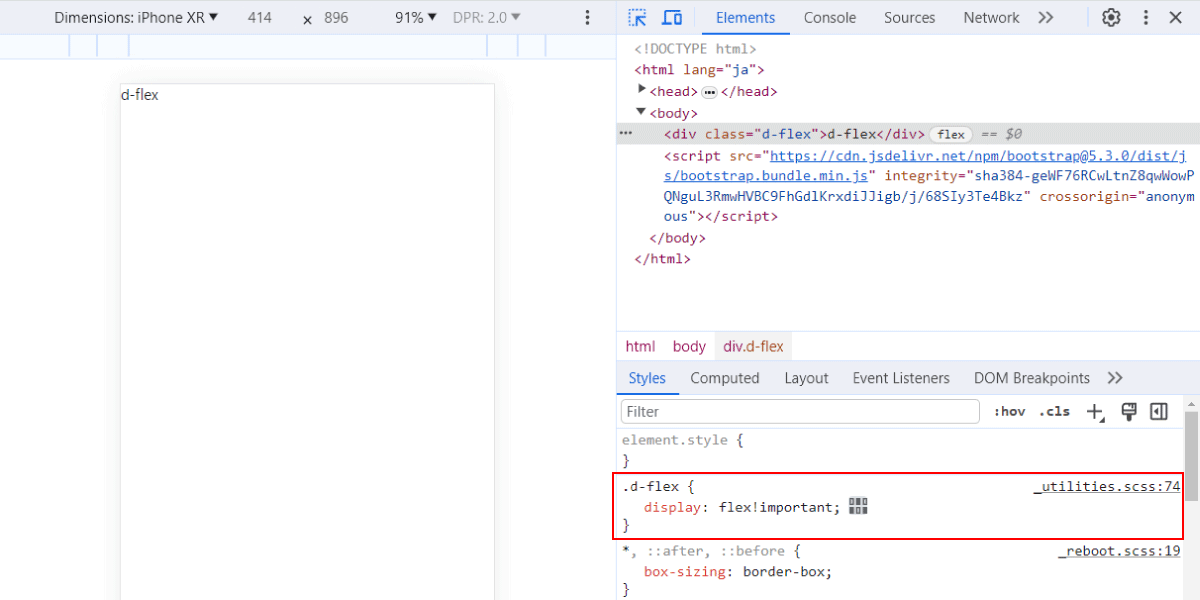Open the DevTools three-dot customize menu
This screenshot has width=1200, height=600.
pos(1146,18)
